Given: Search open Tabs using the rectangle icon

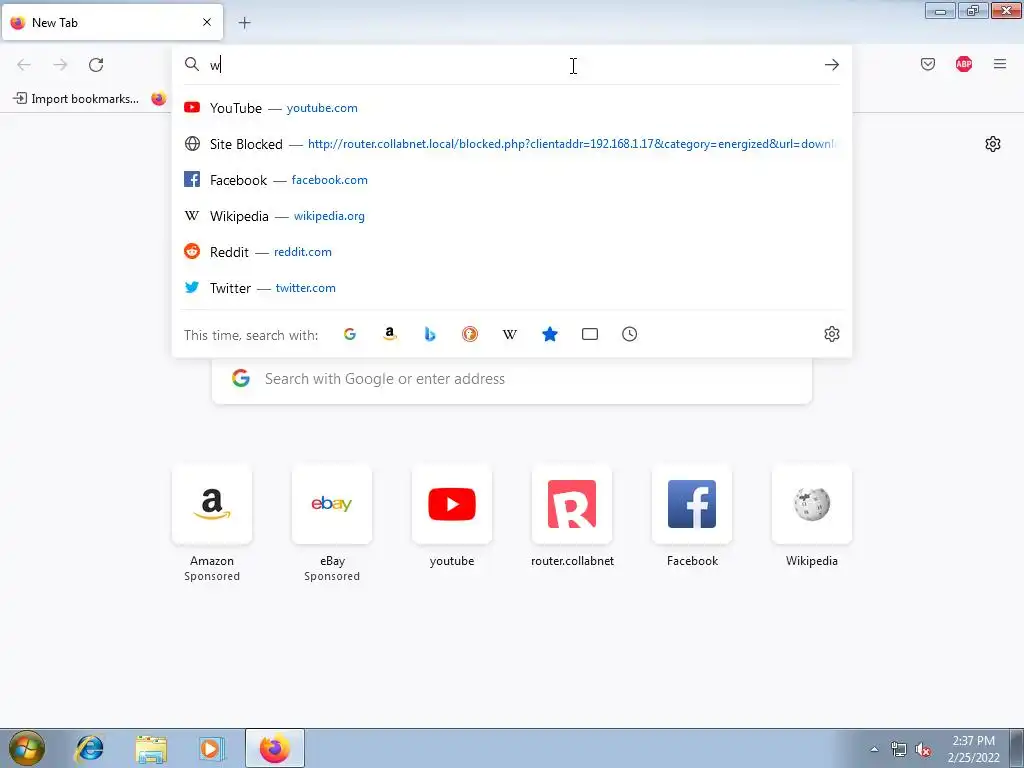Looking at the screenshot, I should 590,334.
